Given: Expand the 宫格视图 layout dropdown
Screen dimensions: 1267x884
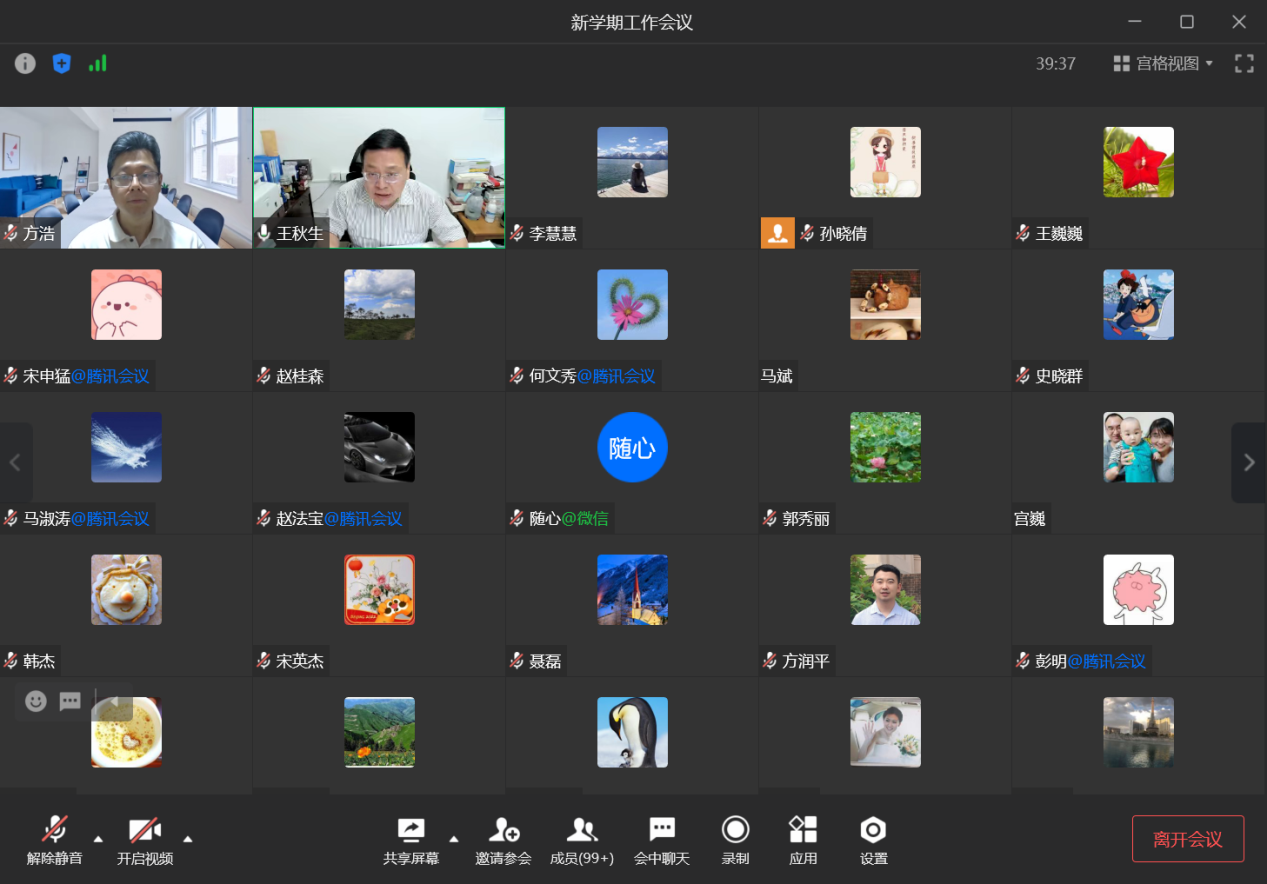Looking at the screenshot, I should coord(1163,64).
